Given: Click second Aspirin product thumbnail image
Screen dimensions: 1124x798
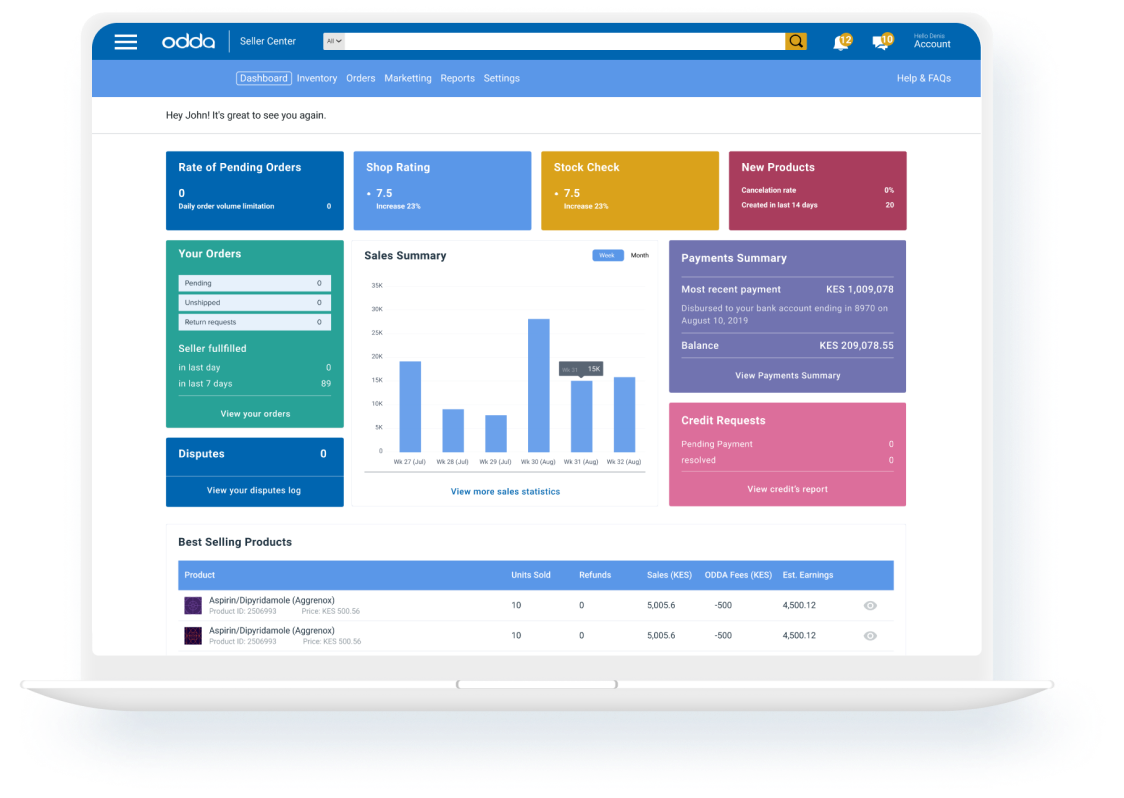Looking at the screenshot, I should pyautogui.click(x=193, y=635).
